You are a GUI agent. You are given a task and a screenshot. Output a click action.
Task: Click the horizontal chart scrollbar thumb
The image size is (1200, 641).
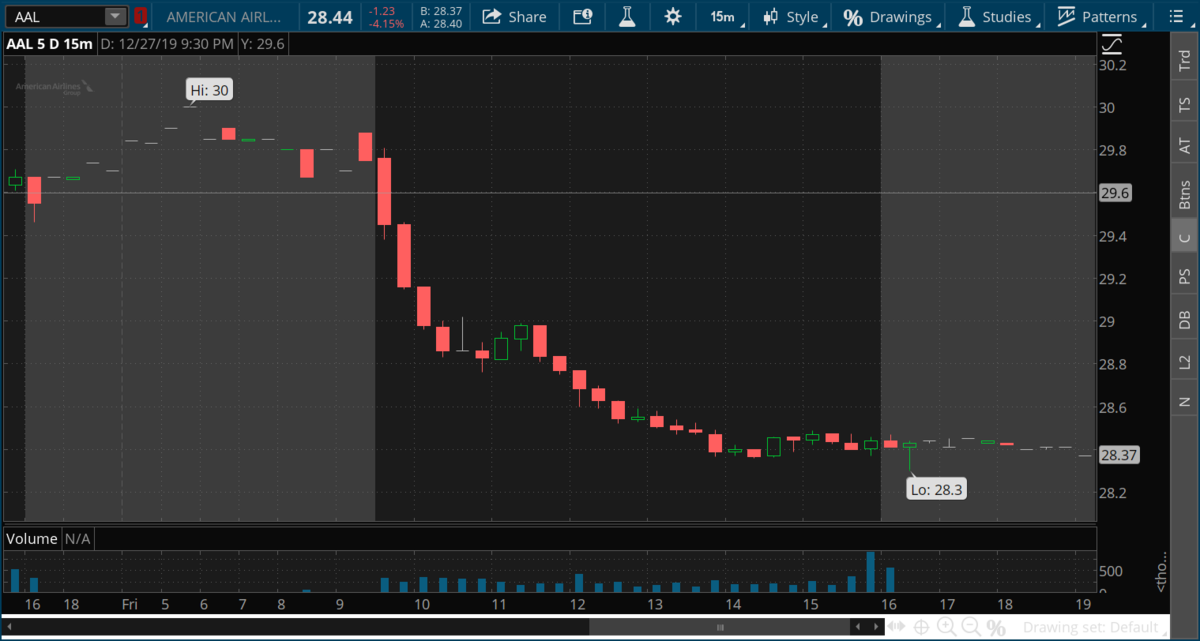(720, 627)
